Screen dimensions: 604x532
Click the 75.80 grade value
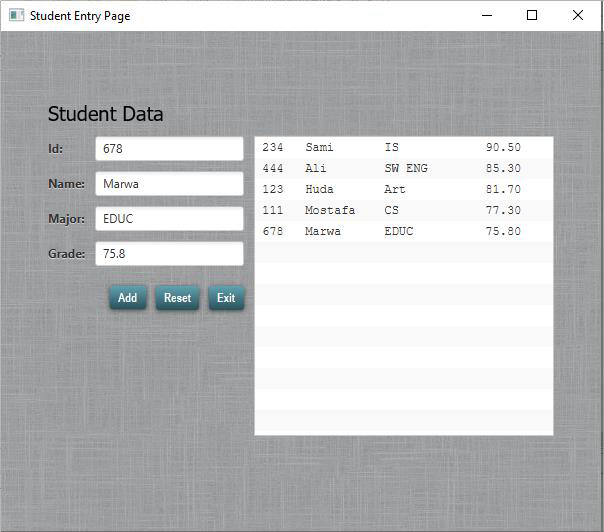[503, 231]
